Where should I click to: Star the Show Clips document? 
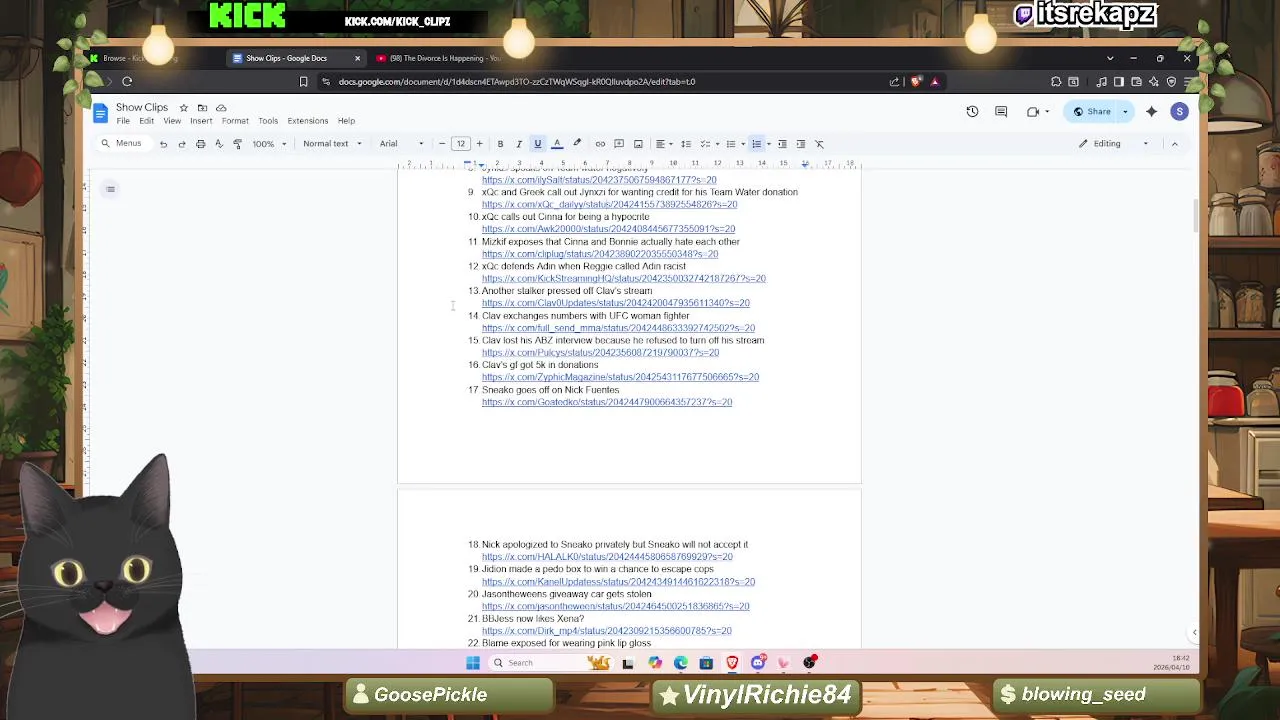tap(183, 108)
